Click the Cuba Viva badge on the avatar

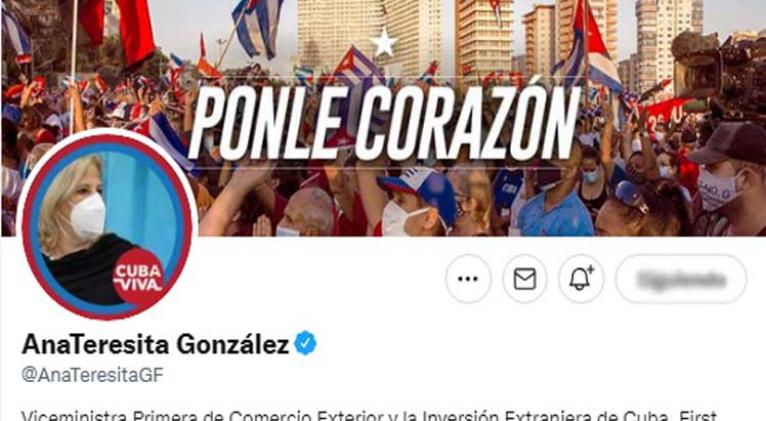pos(139,276)
